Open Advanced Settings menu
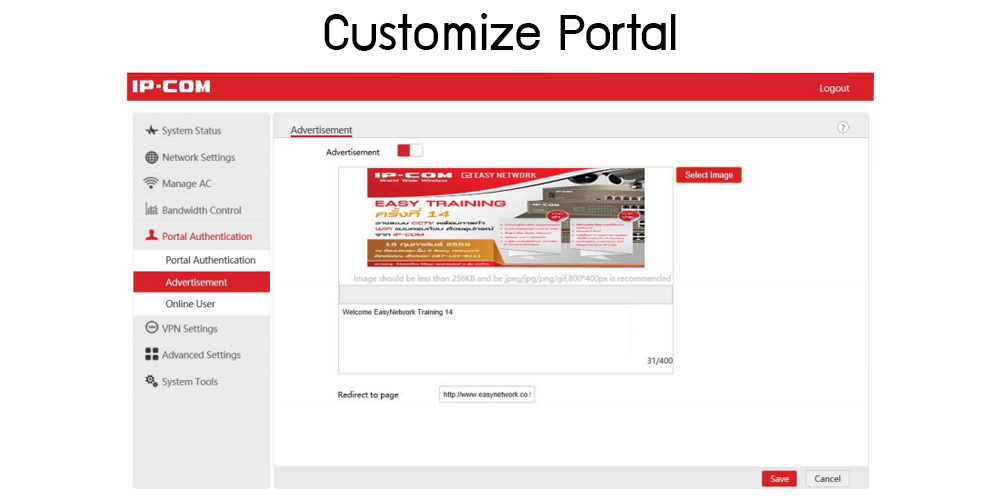The image size is (1000, 500). click(202, 355)
